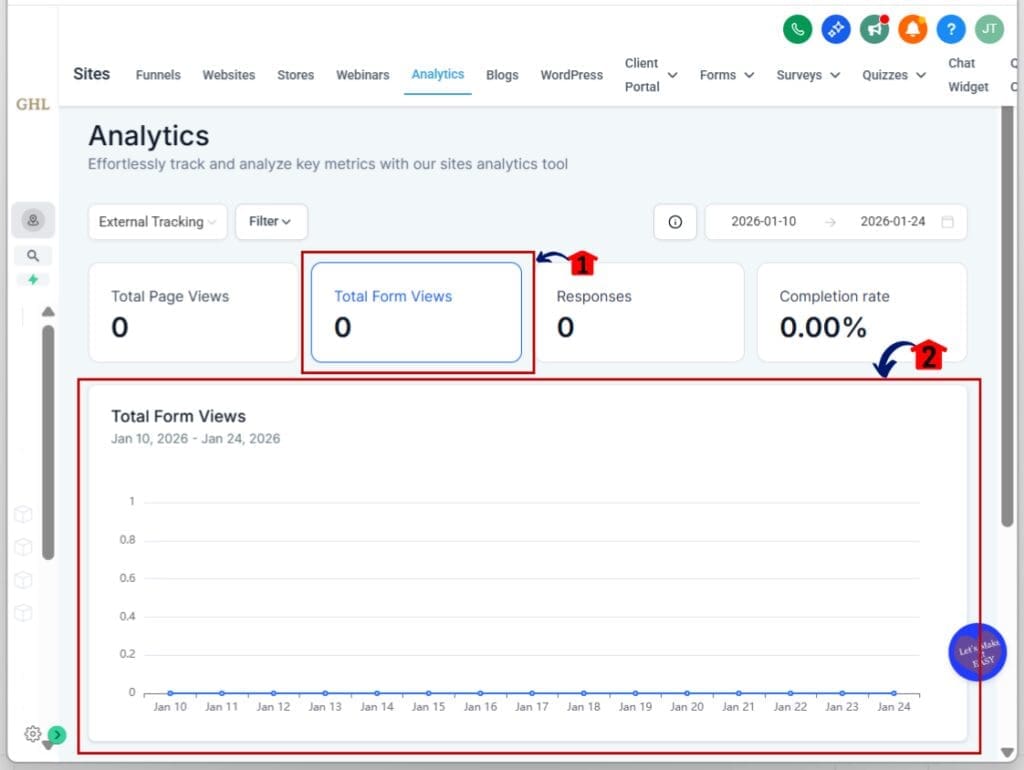The width and height of the screenshot is (1024, 770).
Task: Open the Quizzes dropdown menu
Action: pyautogui.click(x=893, y=75)
